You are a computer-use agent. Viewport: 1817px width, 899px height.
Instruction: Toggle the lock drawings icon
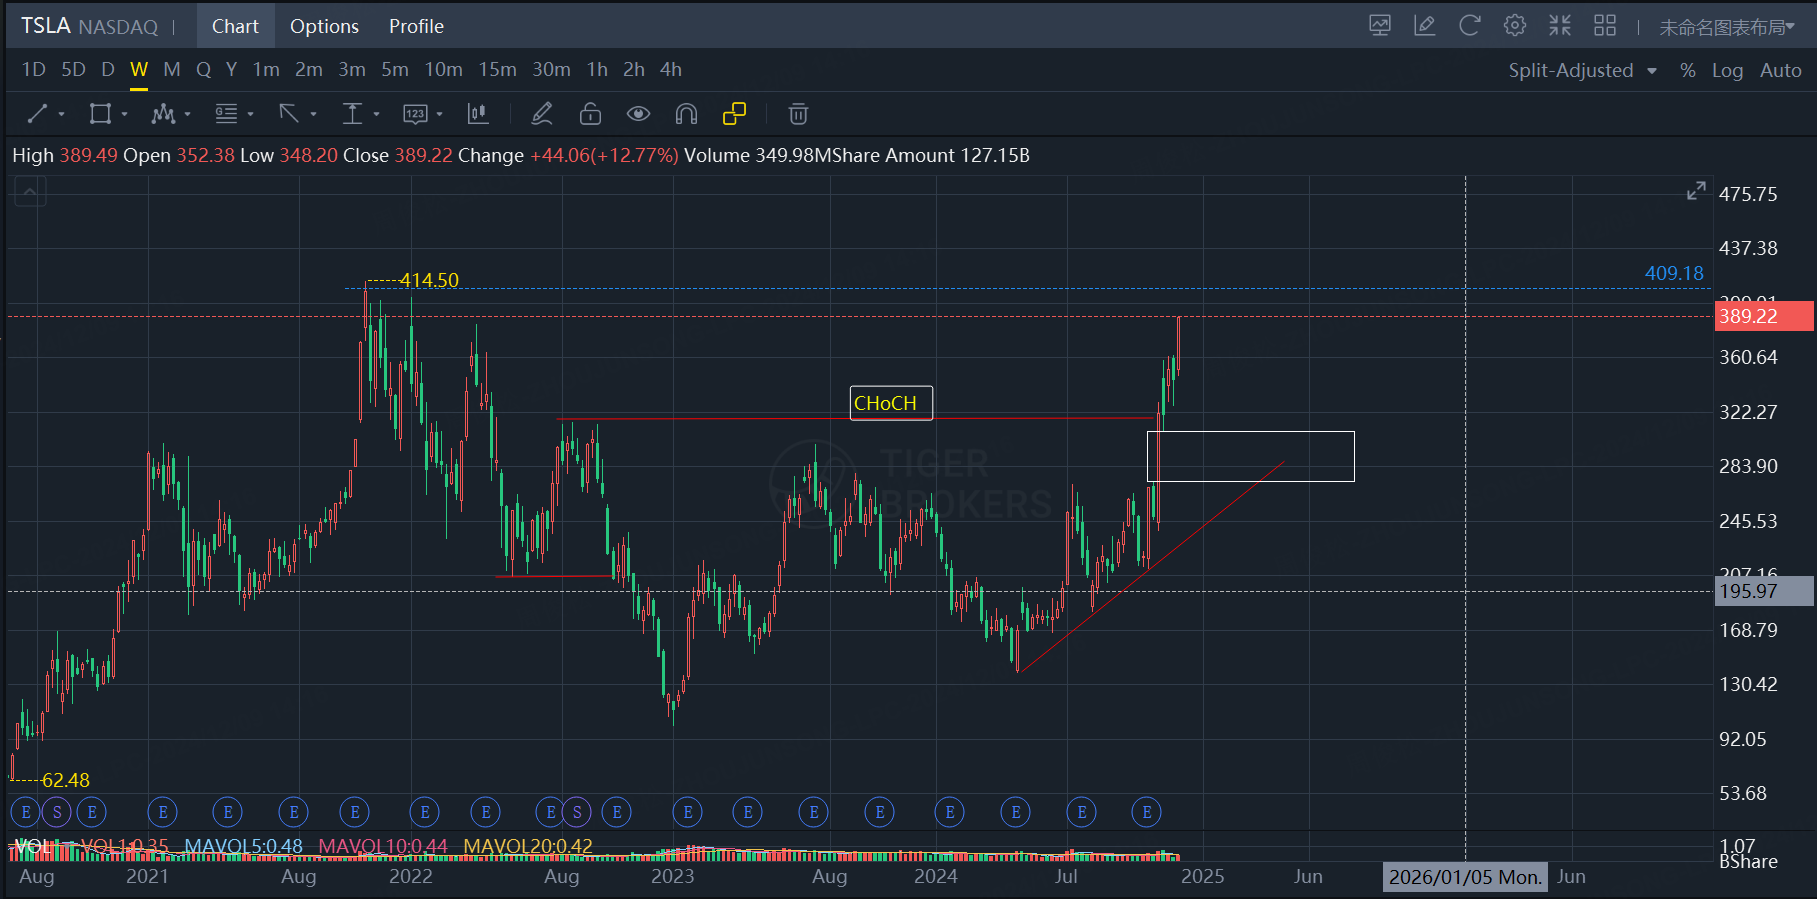590,114
